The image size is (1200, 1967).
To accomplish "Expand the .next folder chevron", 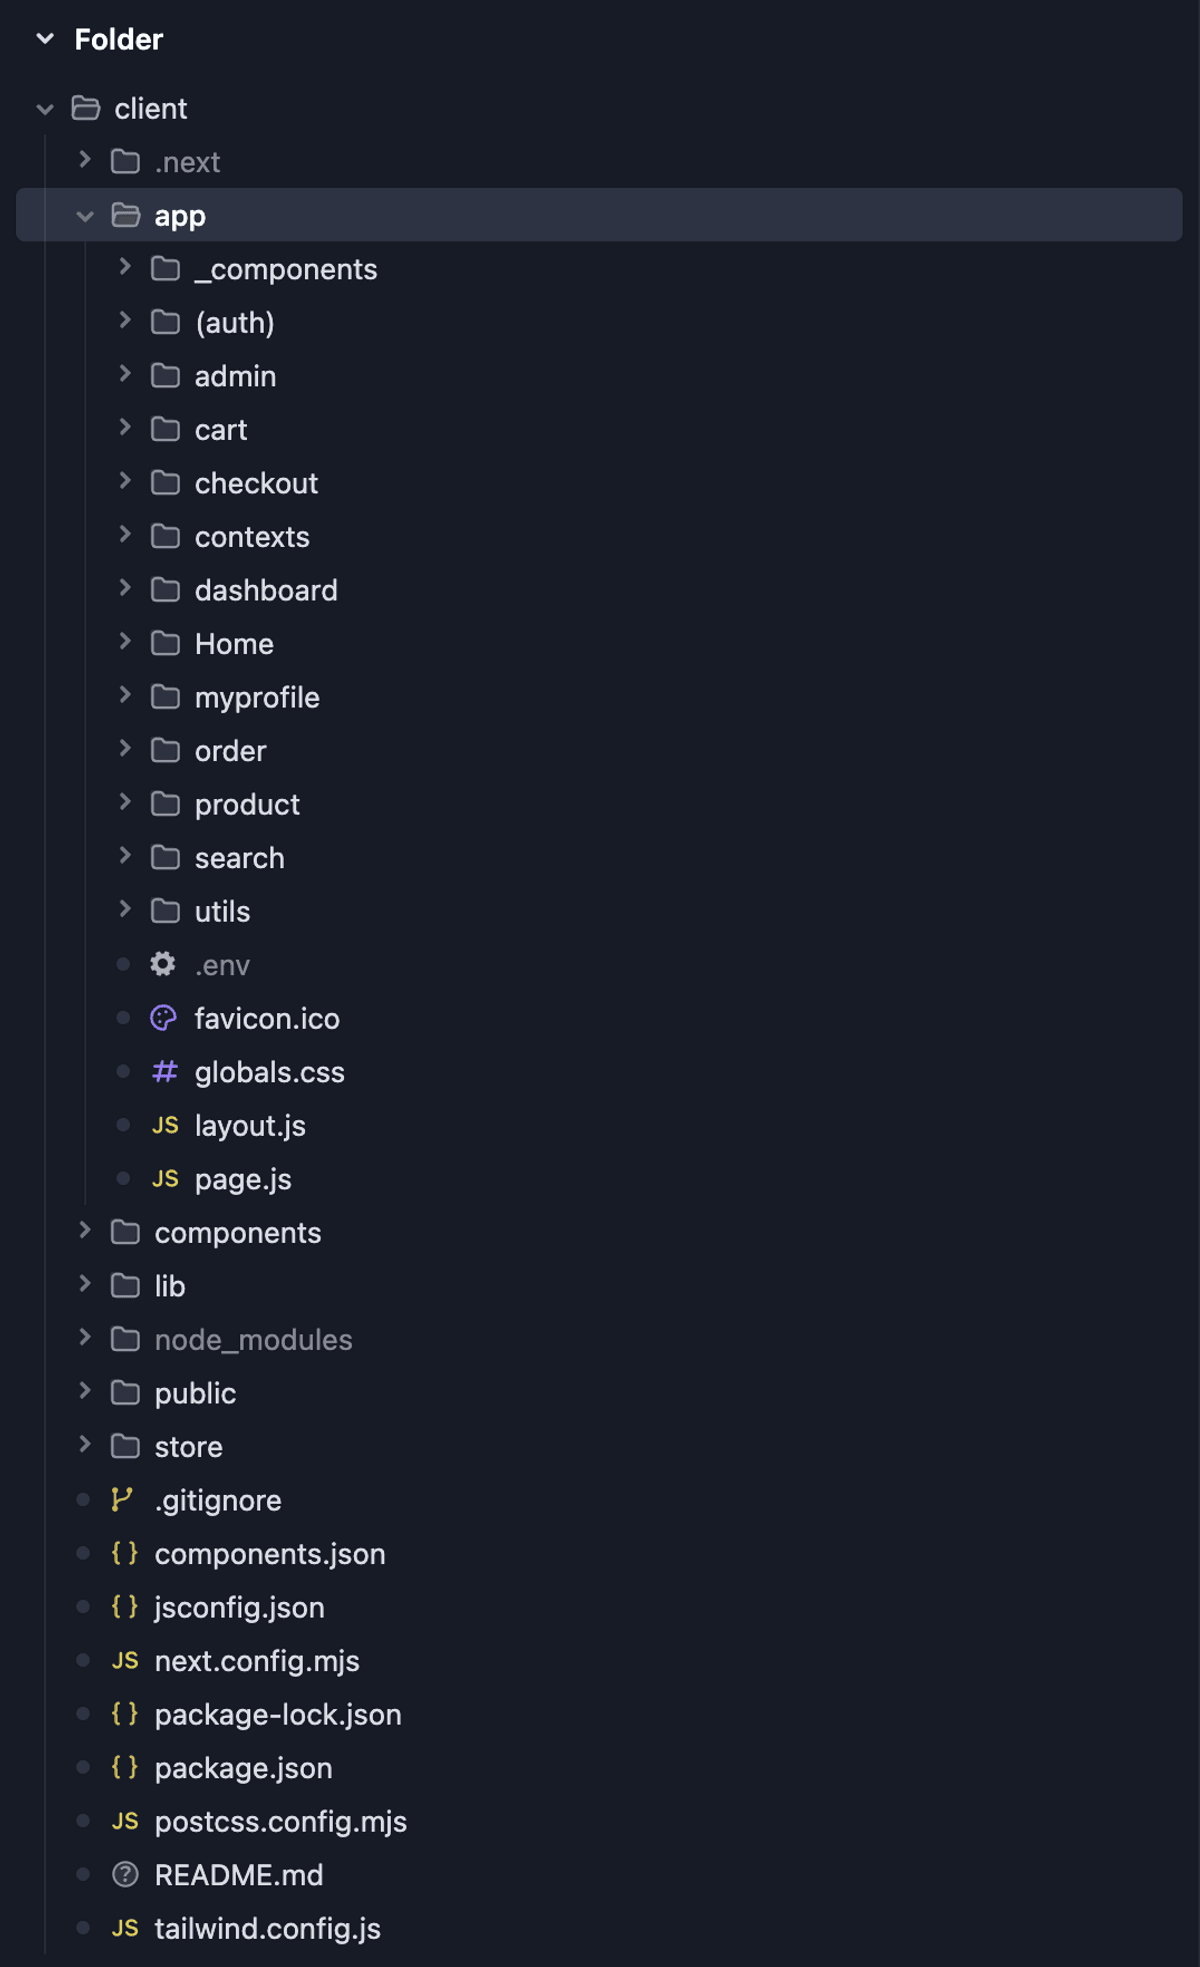I will tap(85, 161).
